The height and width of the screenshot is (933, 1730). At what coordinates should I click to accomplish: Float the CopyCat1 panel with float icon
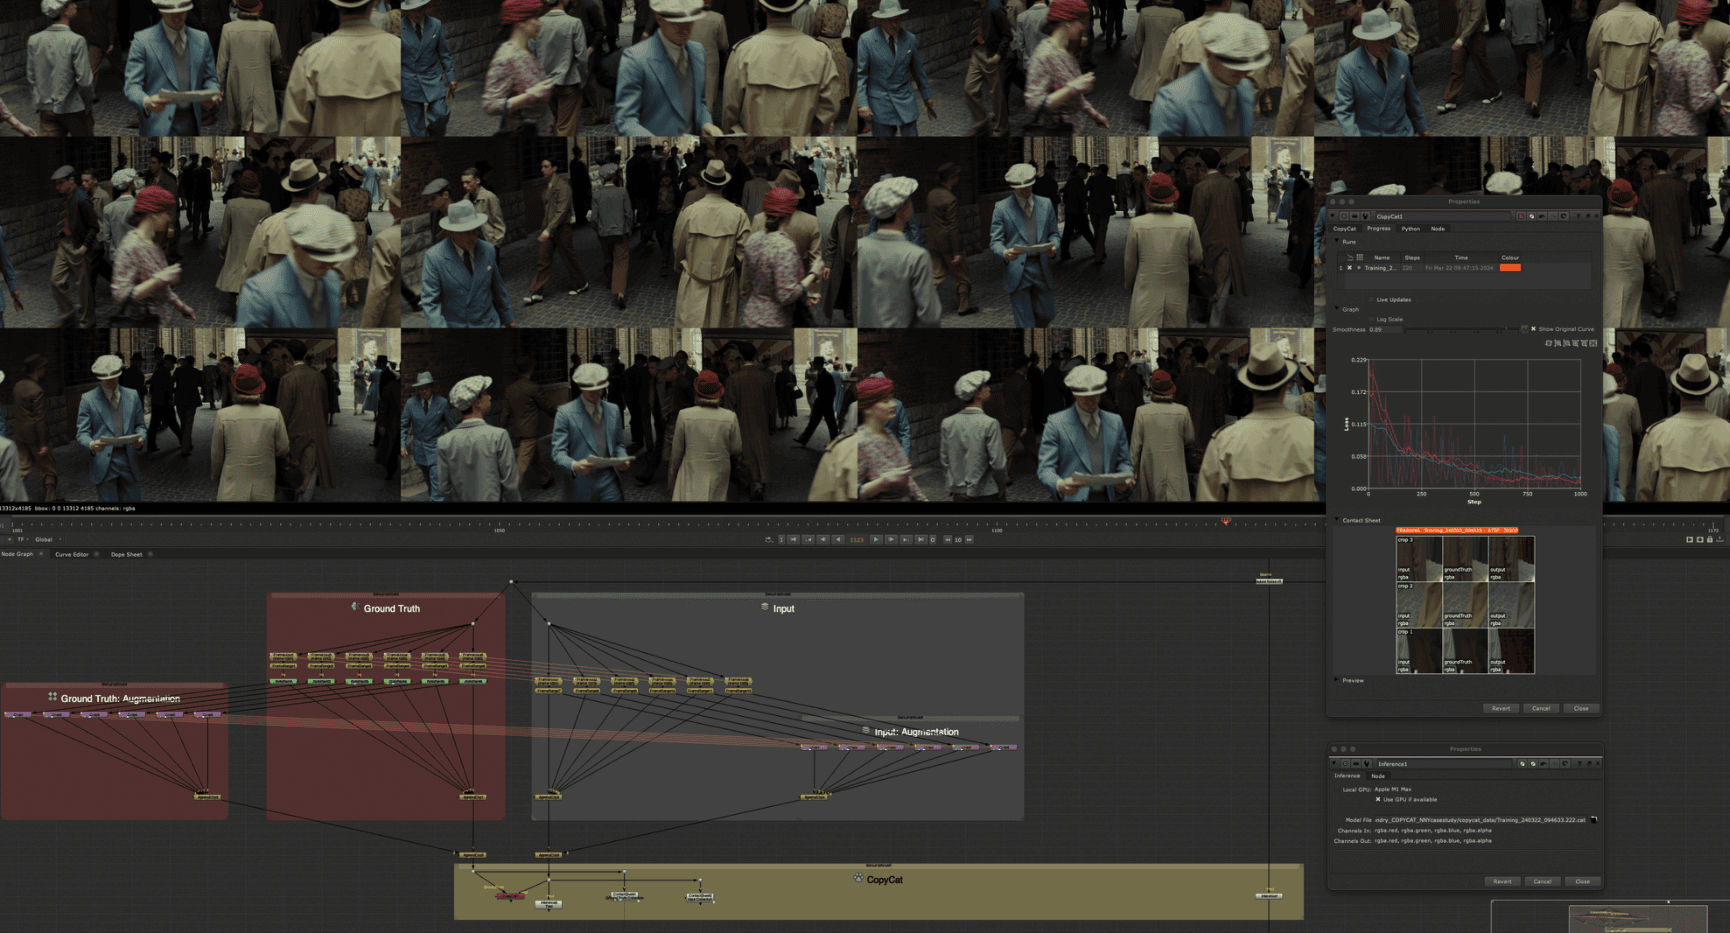(1588, 216)
